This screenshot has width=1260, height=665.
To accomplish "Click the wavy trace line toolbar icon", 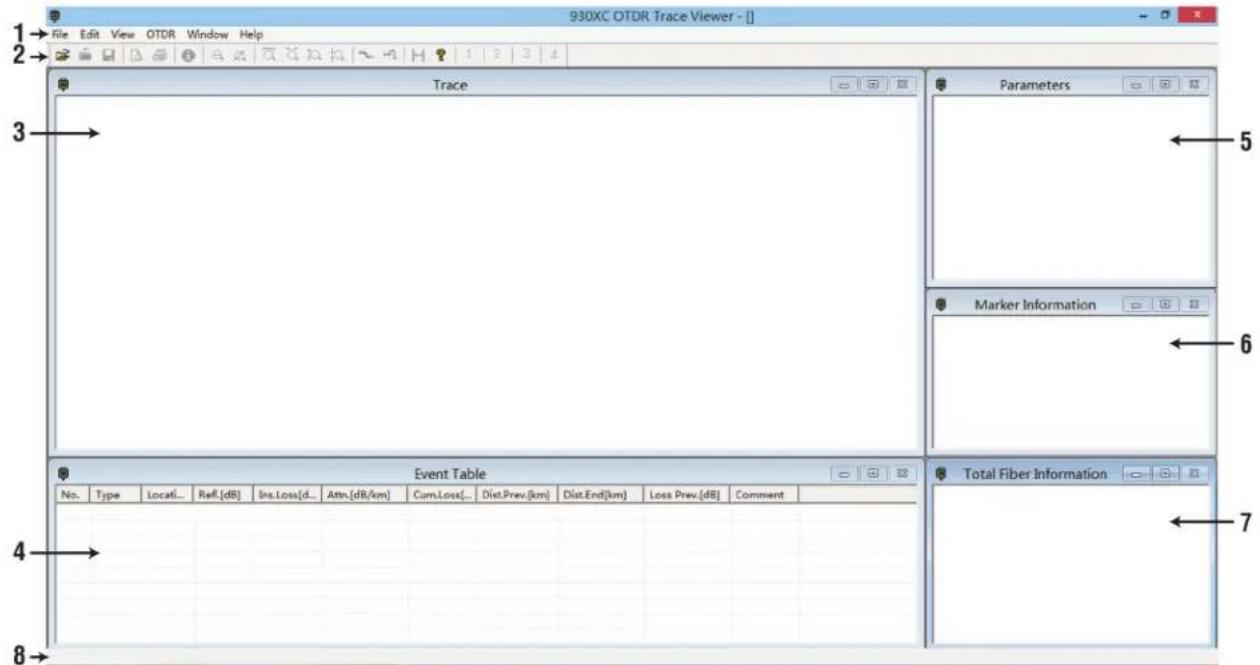I will pyautogui.click(x=365, y=55).
